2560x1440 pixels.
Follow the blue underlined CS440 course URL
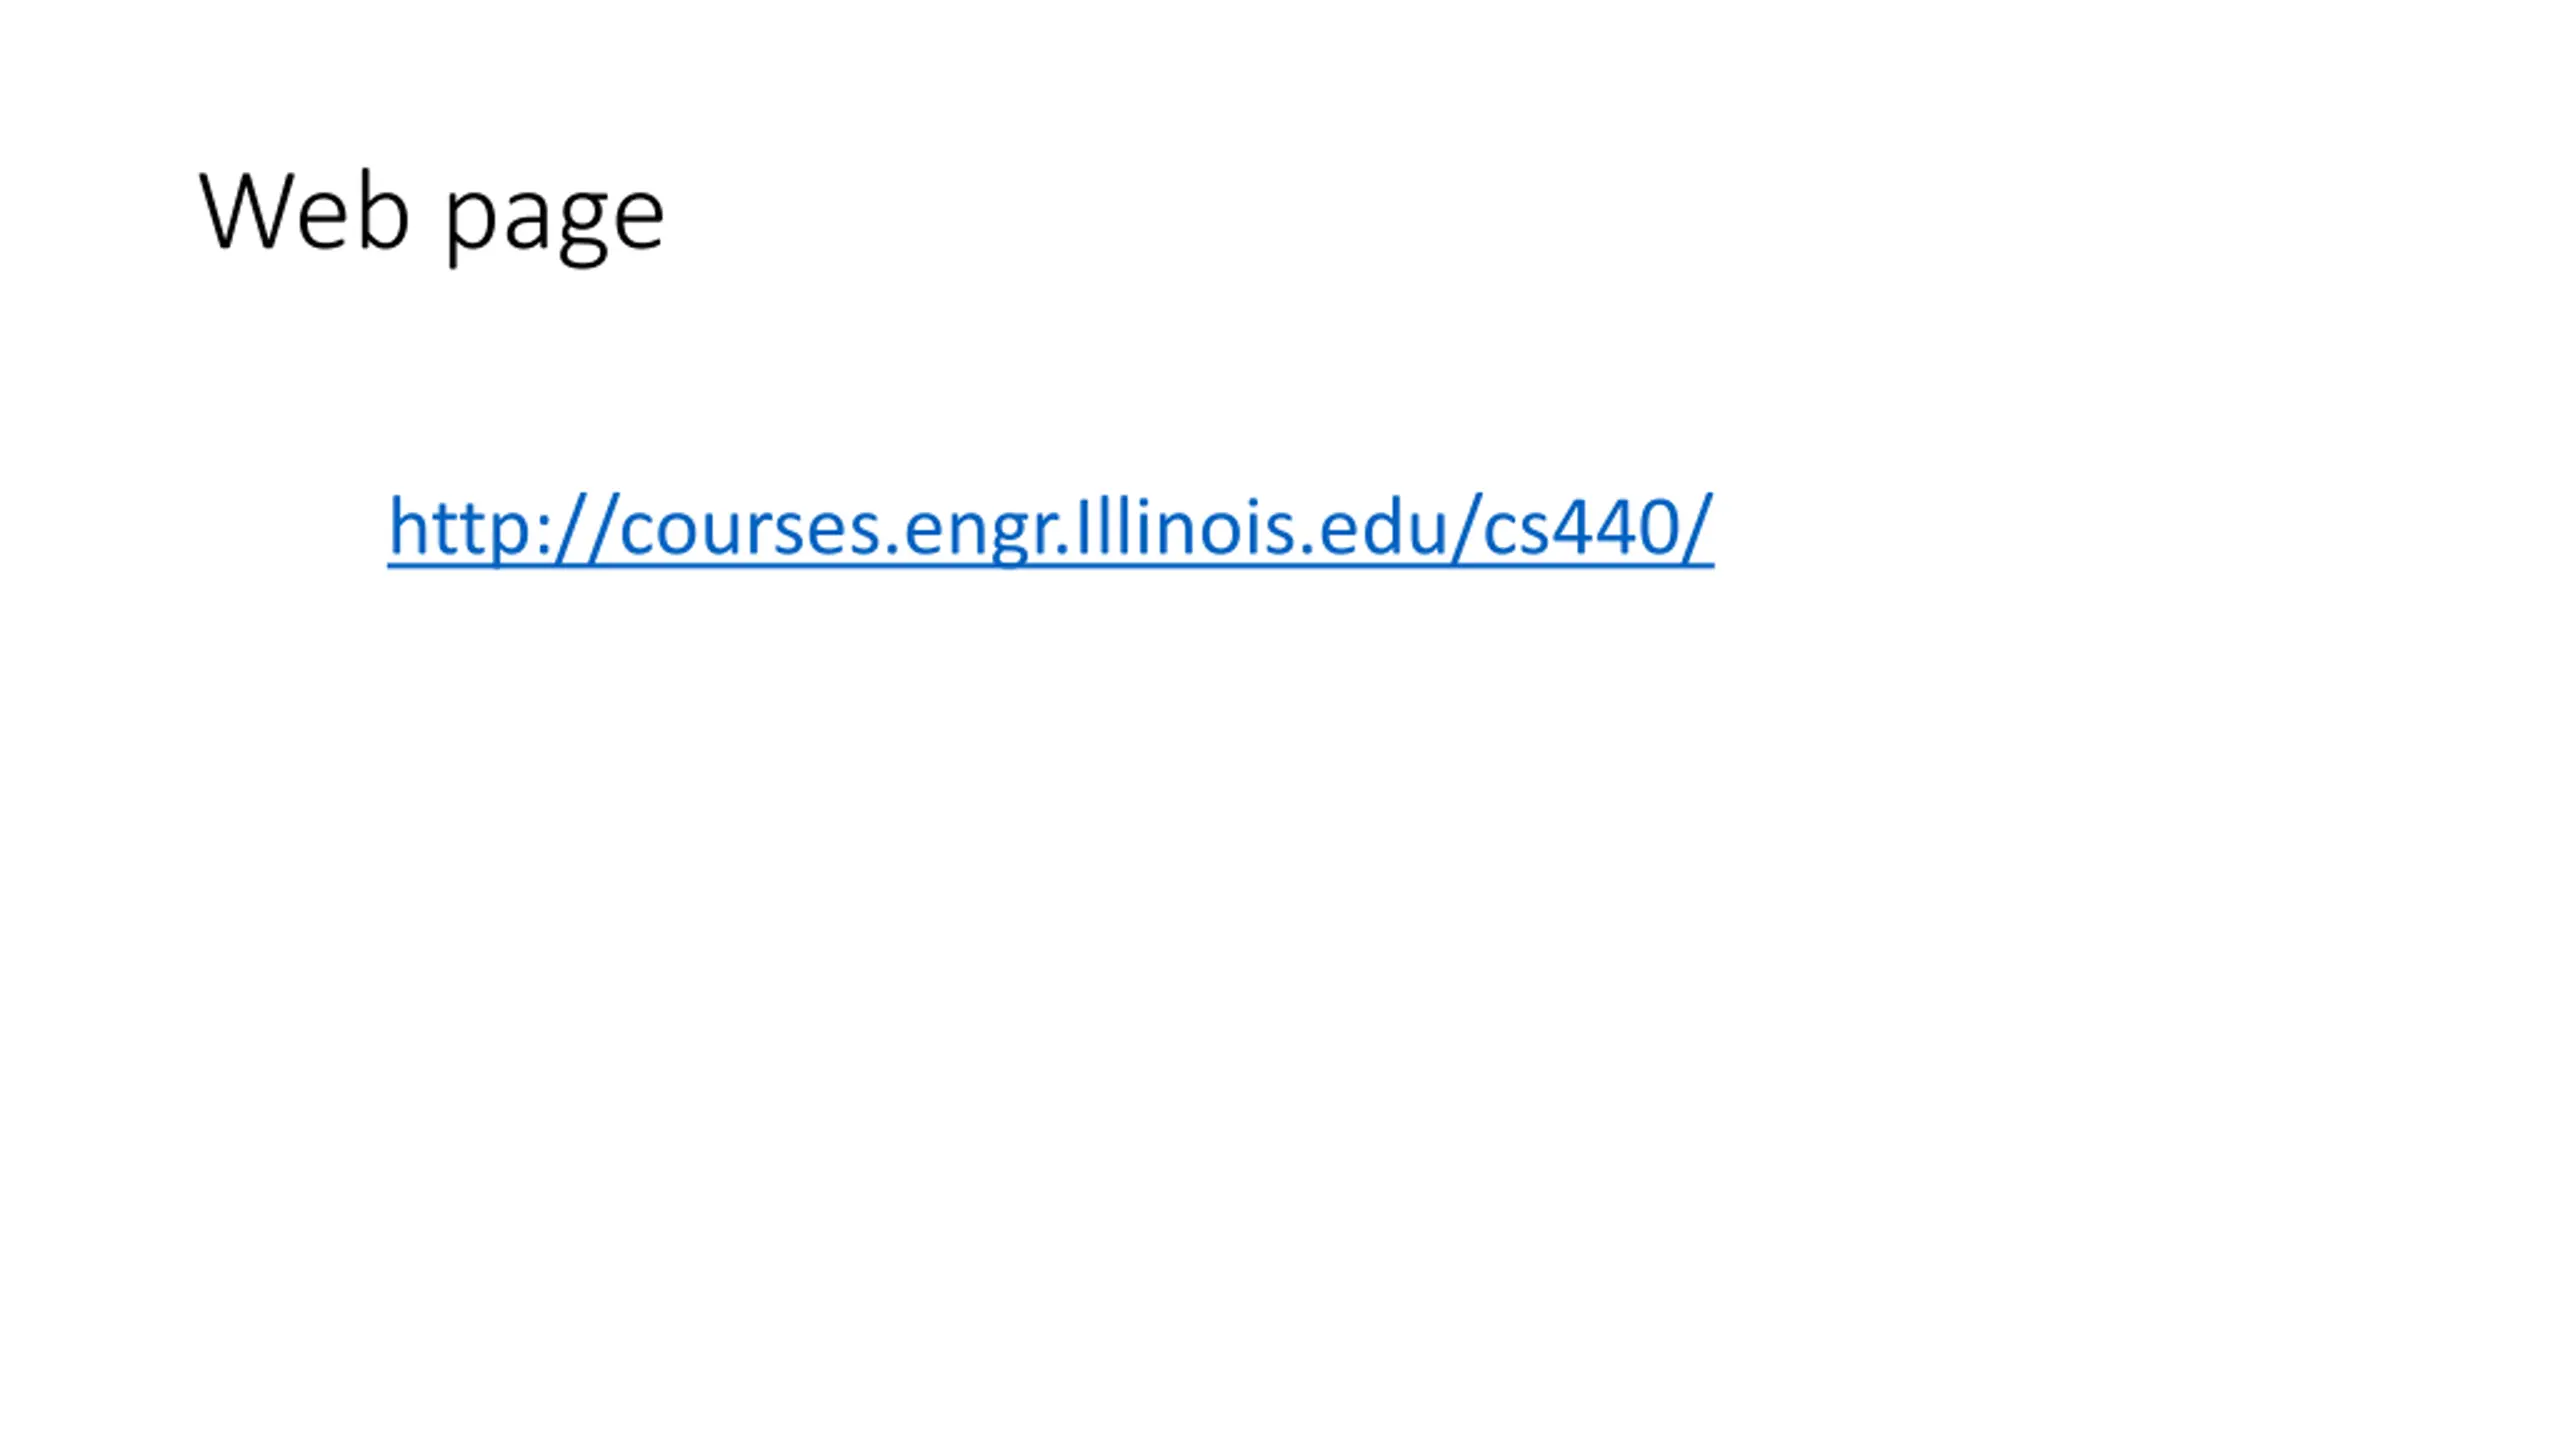[x=1050, y=528]
